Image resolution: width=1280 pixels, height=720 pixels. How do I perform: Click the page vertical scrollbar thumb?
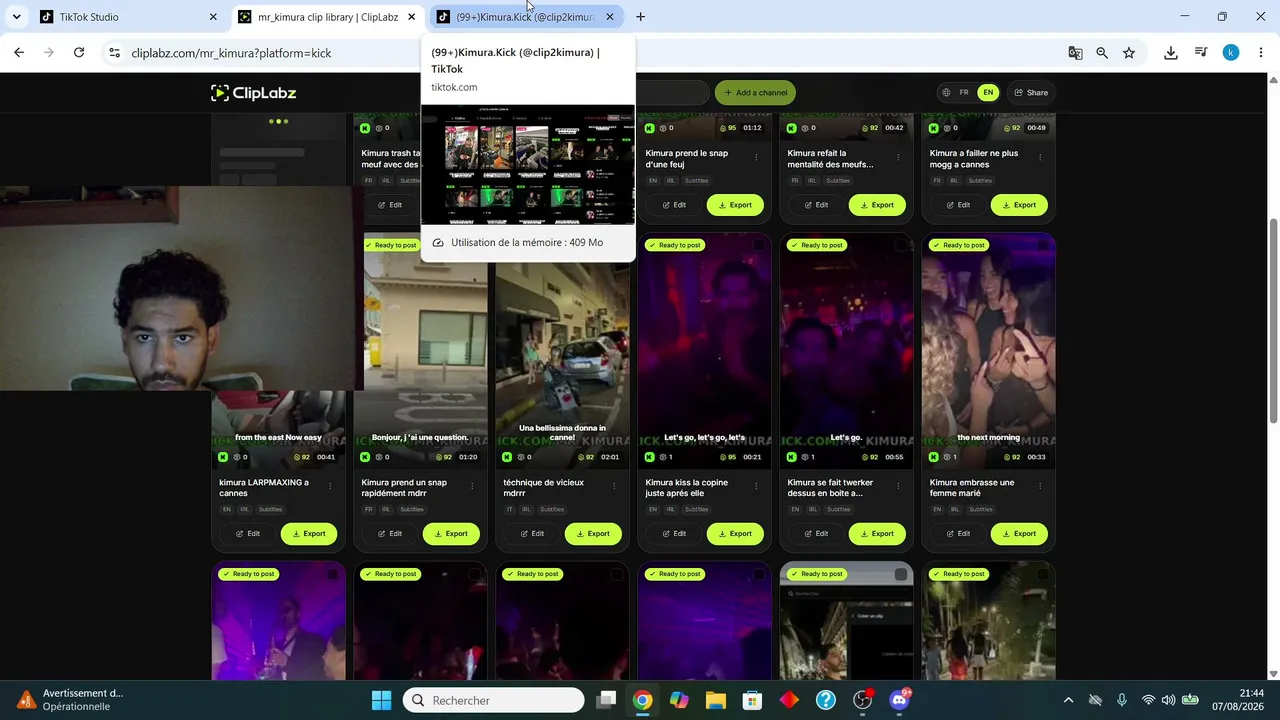1273,320
